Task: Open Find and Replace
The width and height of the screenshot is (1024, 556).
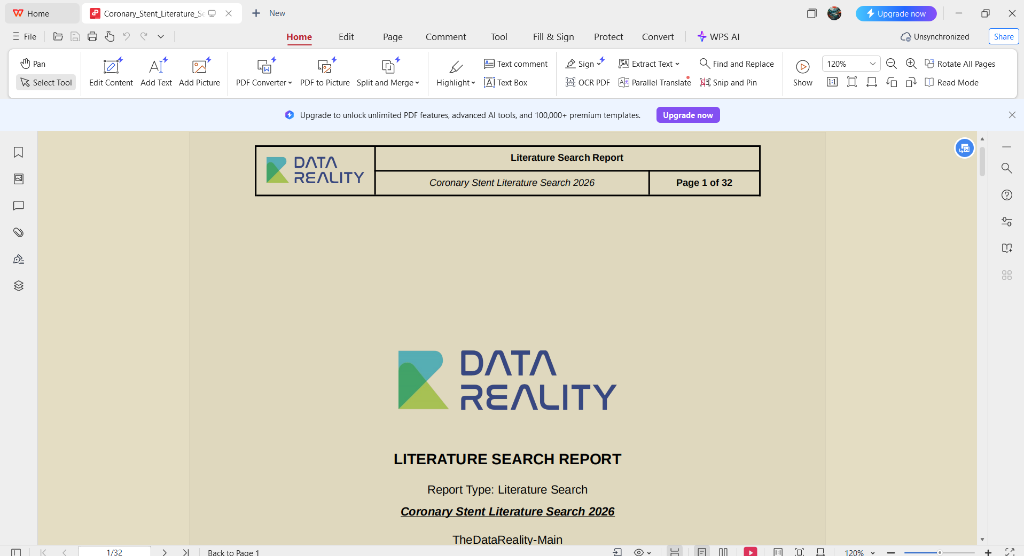Action: [736, 63]
